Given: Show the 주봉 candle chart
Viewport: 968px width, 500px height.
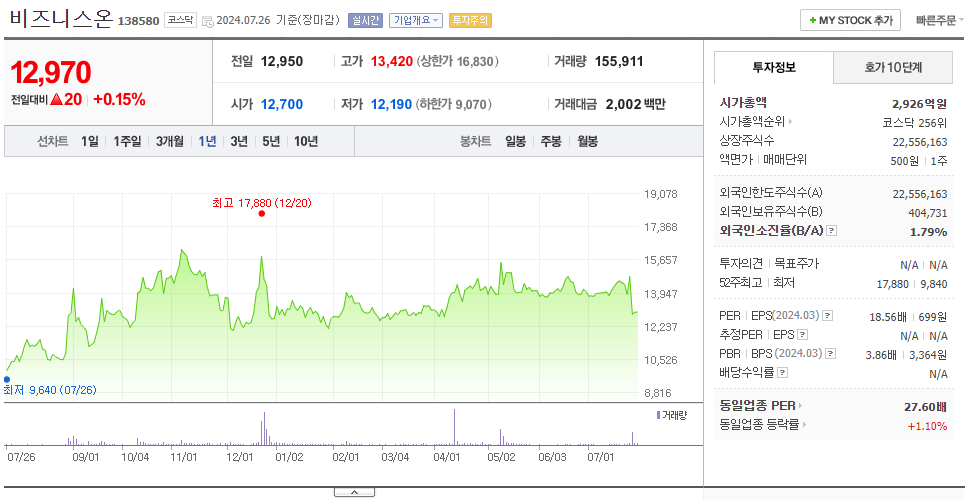Looking at the screenshot, I should point(551,141).
